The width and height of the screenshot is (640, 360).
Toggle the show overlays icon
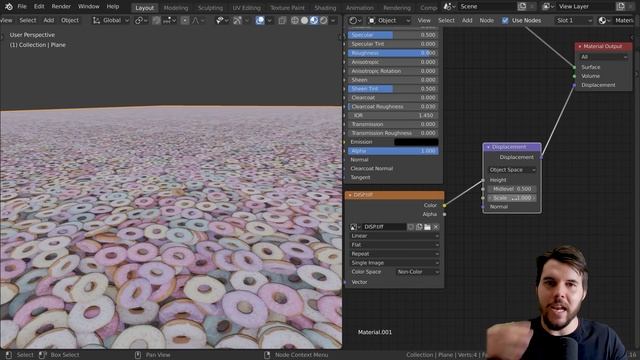[x=260, y=20]
